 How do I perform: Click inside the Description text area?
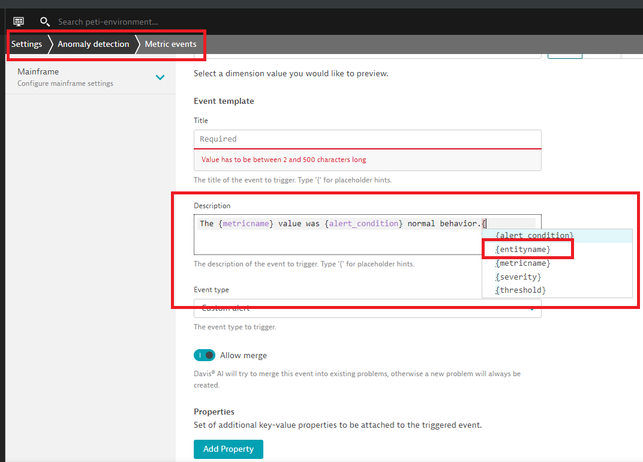[x=367, y=234]
